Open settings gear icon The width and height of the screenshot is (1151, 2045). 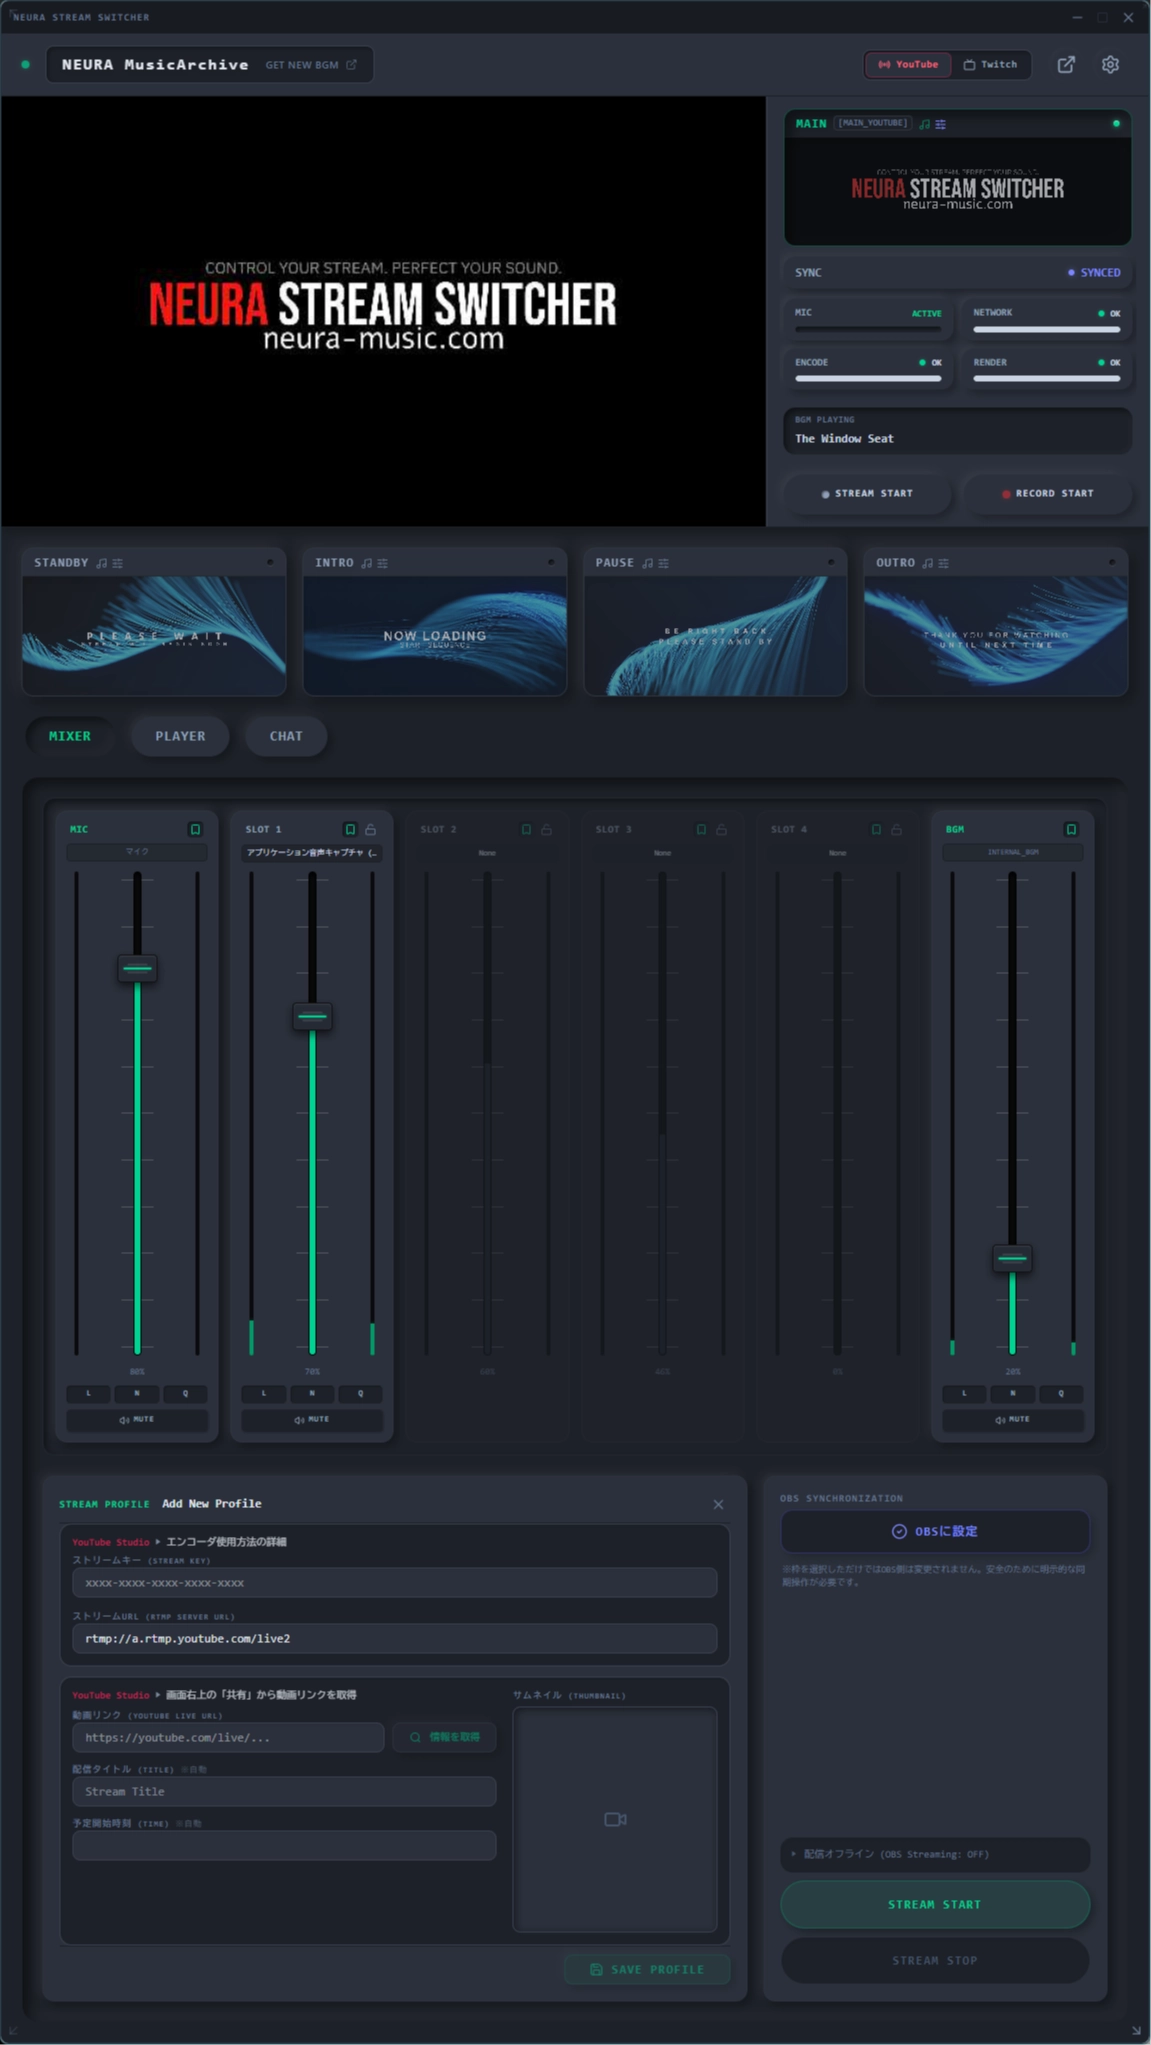(1110, 64)
